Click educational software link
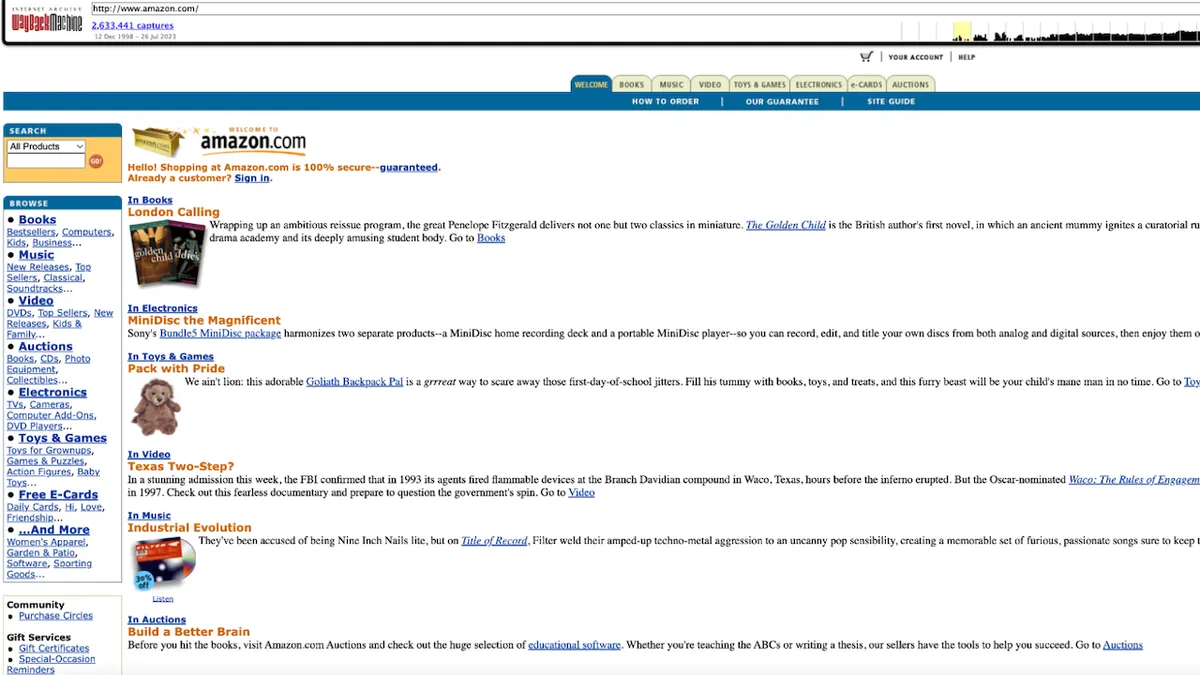The image size is (1200, 675). coord(574,645)
